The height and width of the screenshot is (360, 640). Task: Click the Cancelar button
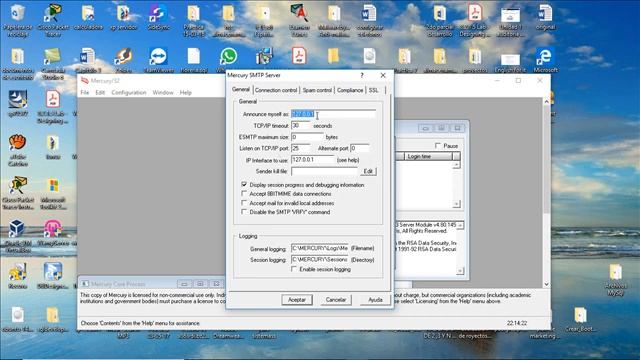tap(336, 300)
